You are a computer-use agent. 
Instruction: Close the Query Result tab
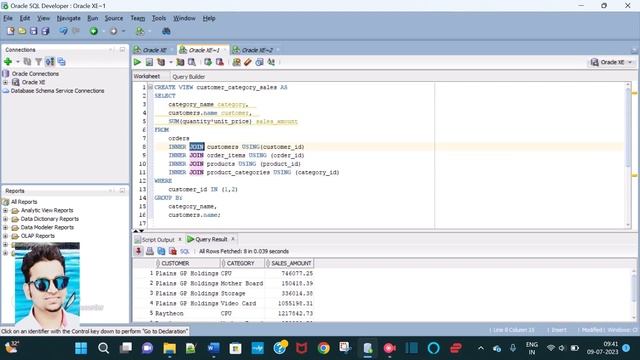[233, 239]
